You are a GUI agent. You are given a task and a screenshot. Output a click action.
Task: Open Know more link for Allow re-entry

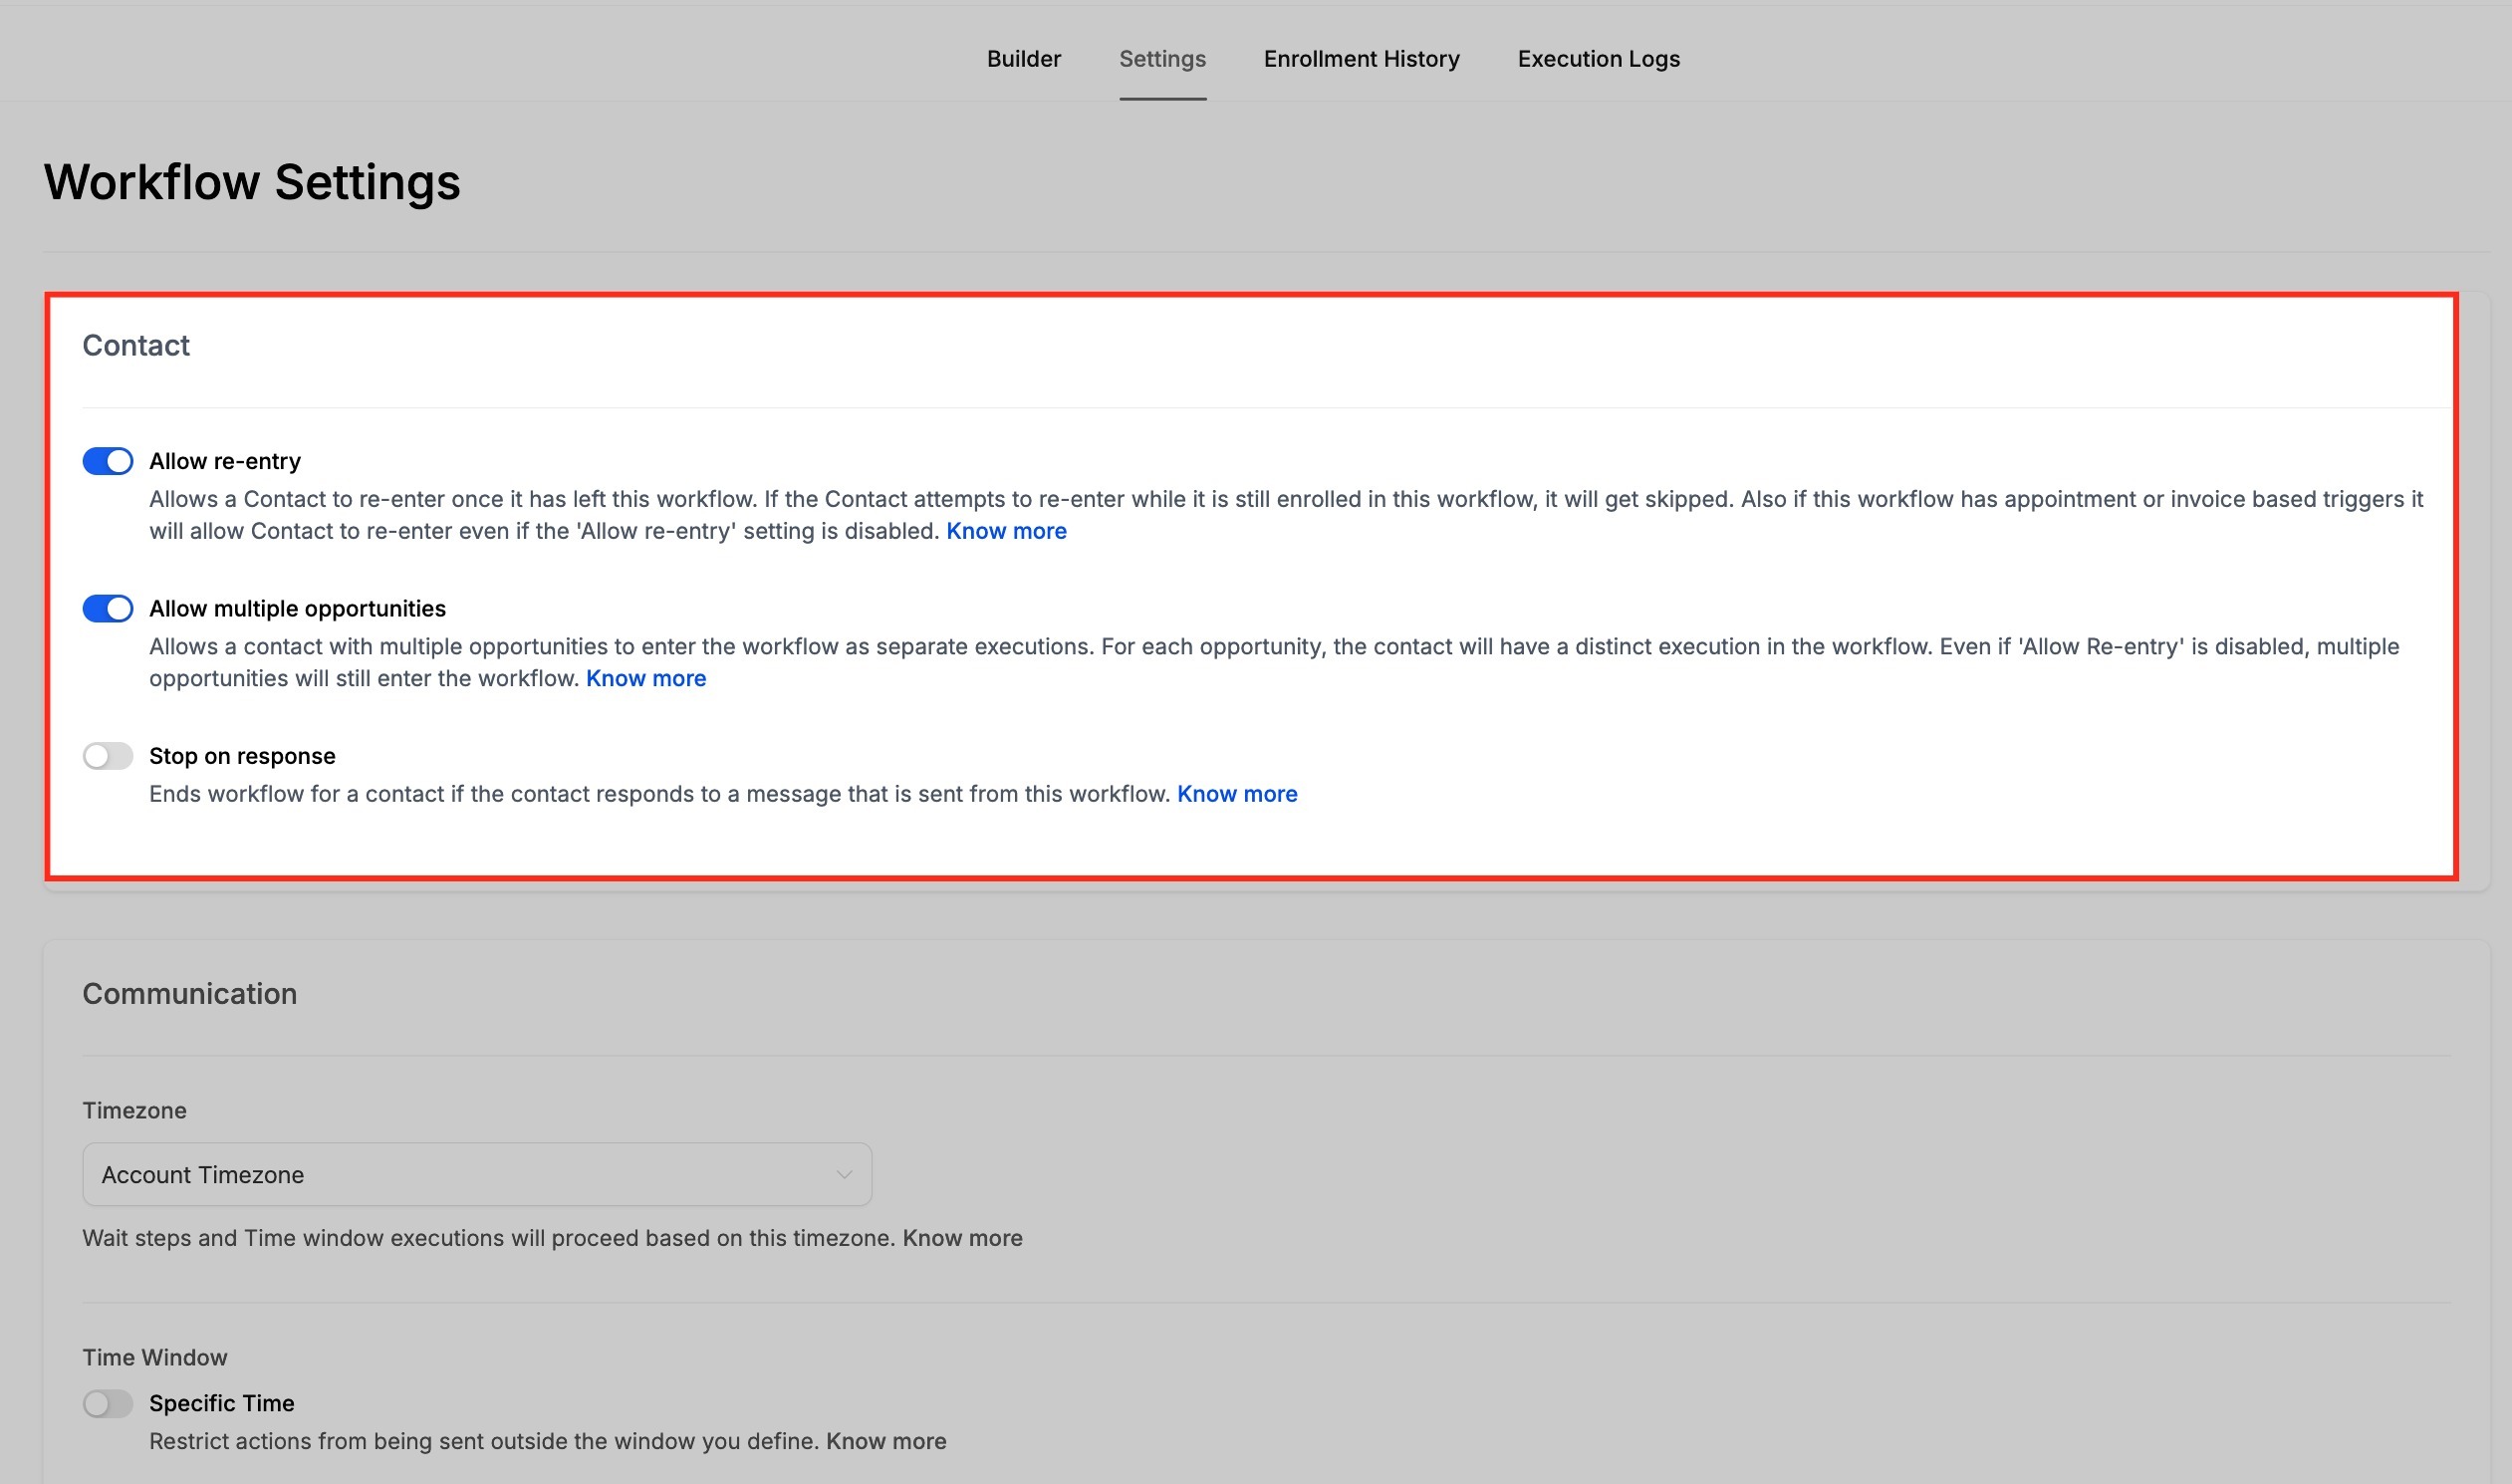click(x=1006, y=531)
